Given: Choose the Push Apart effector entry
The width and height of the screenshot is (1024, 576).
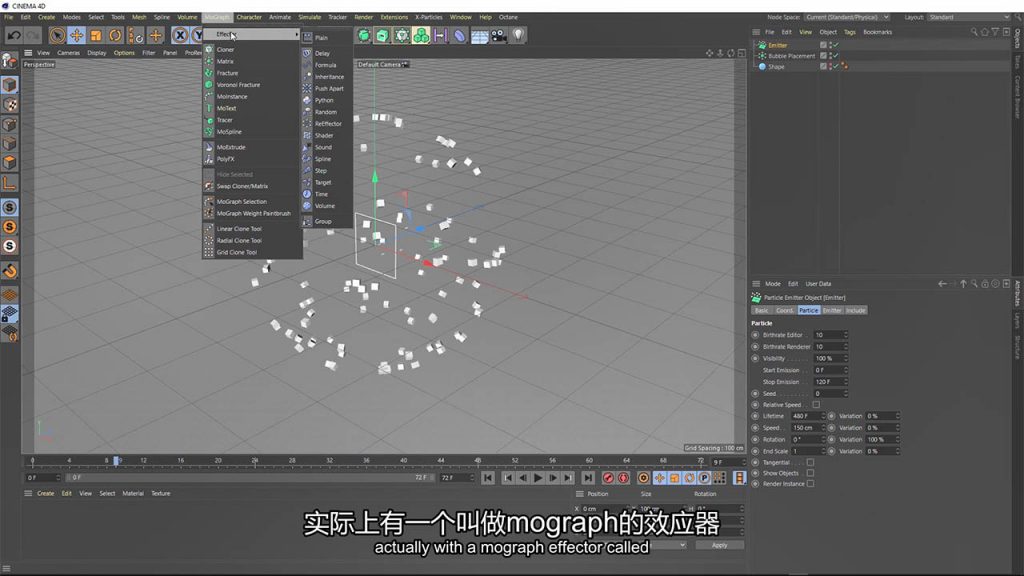Looking at the screenshot, I should [x=327, y=89].
